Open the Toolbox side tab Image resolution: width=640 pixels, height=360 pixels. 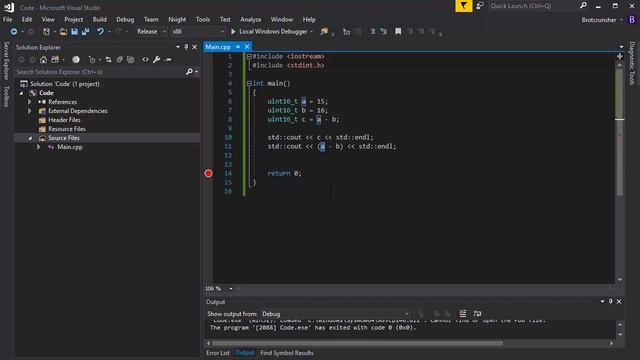(6, 96)
